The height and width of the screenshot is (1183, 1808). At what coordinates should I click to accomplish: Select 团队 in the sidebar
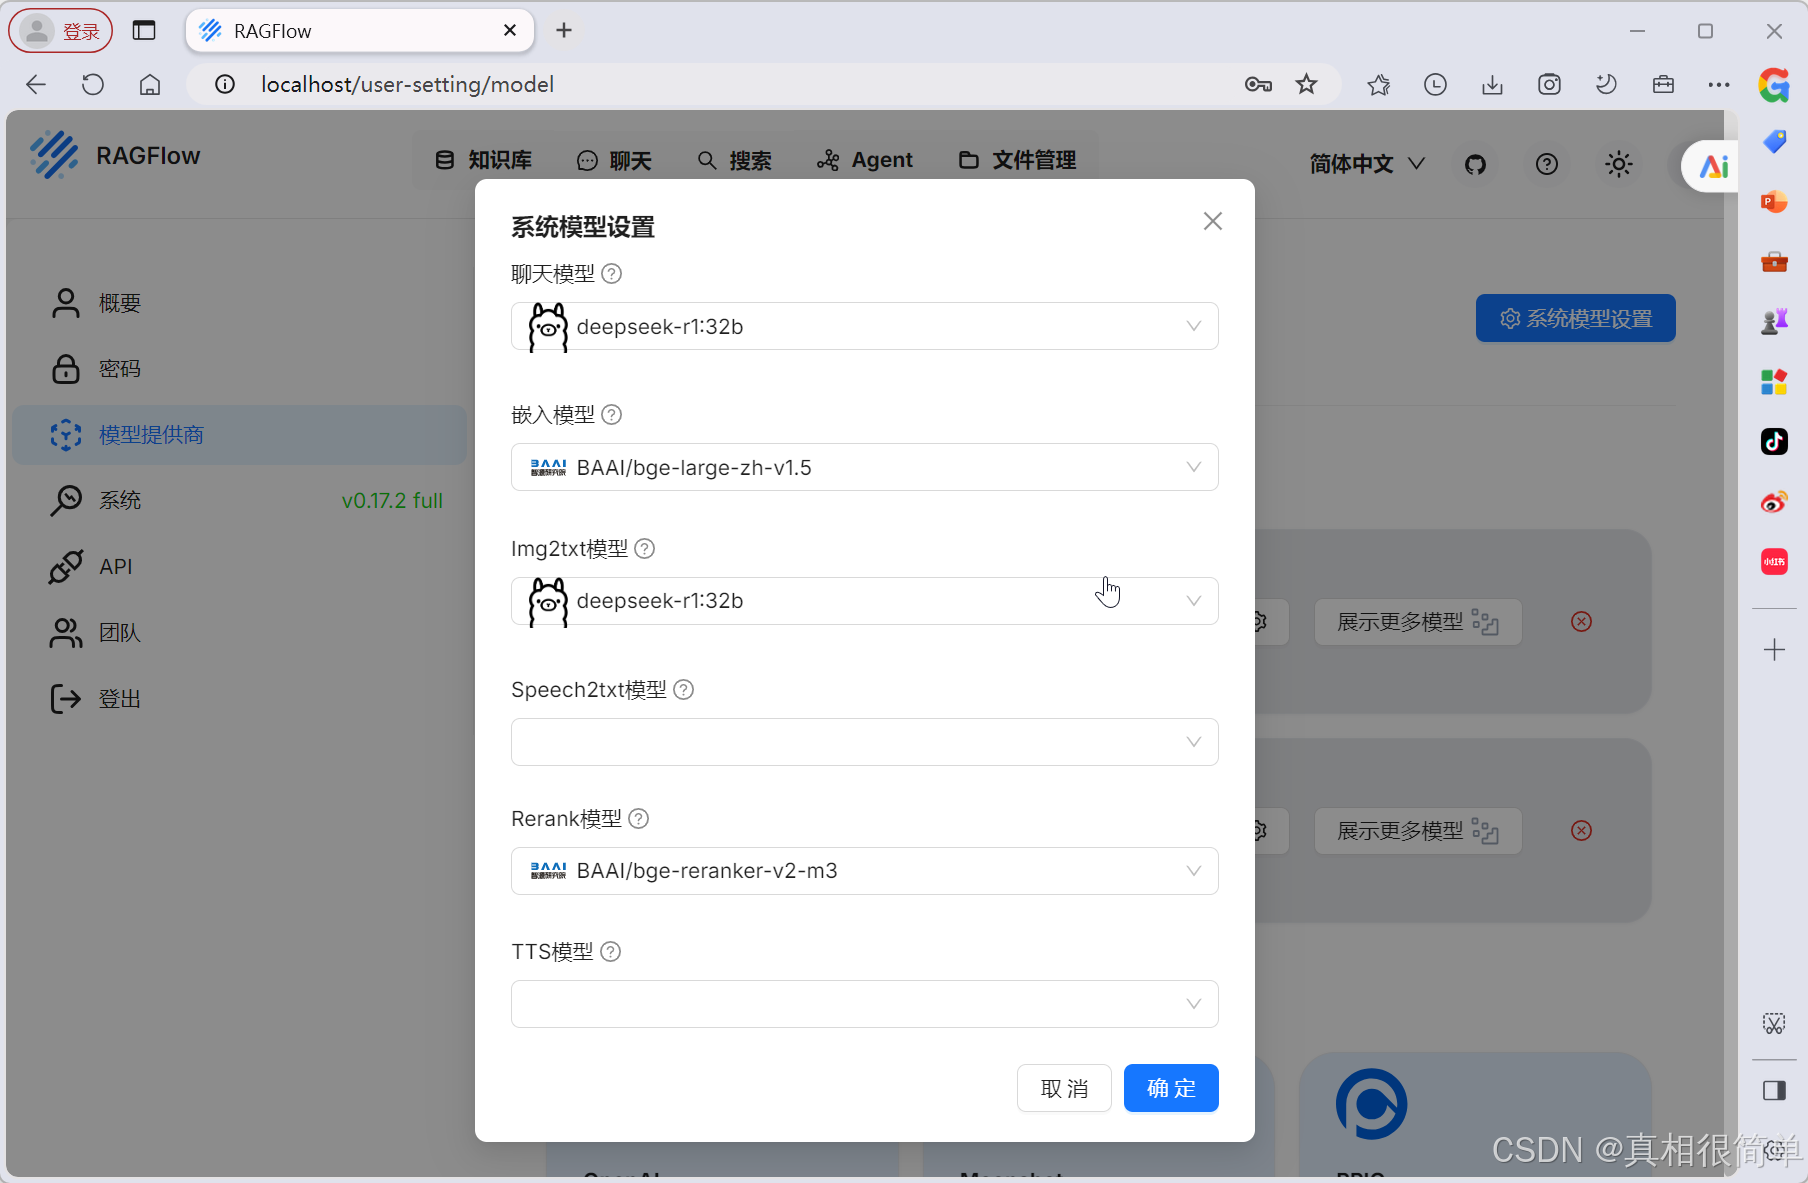point(240,632)
